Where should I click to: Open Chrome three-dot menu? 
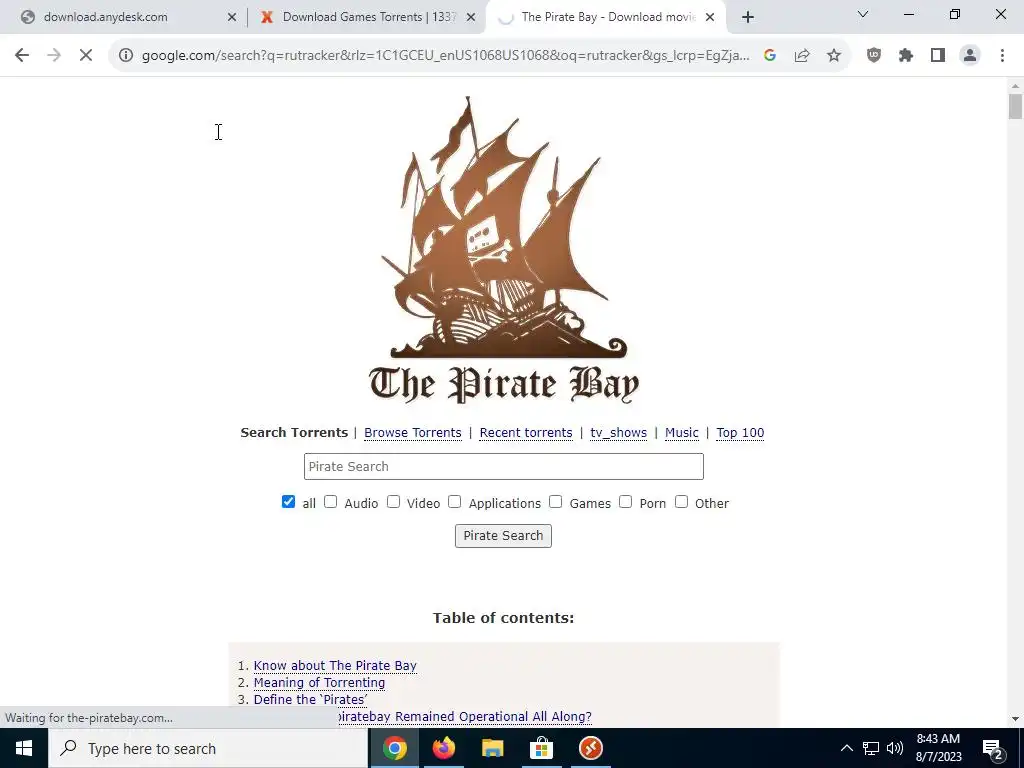1002,56
